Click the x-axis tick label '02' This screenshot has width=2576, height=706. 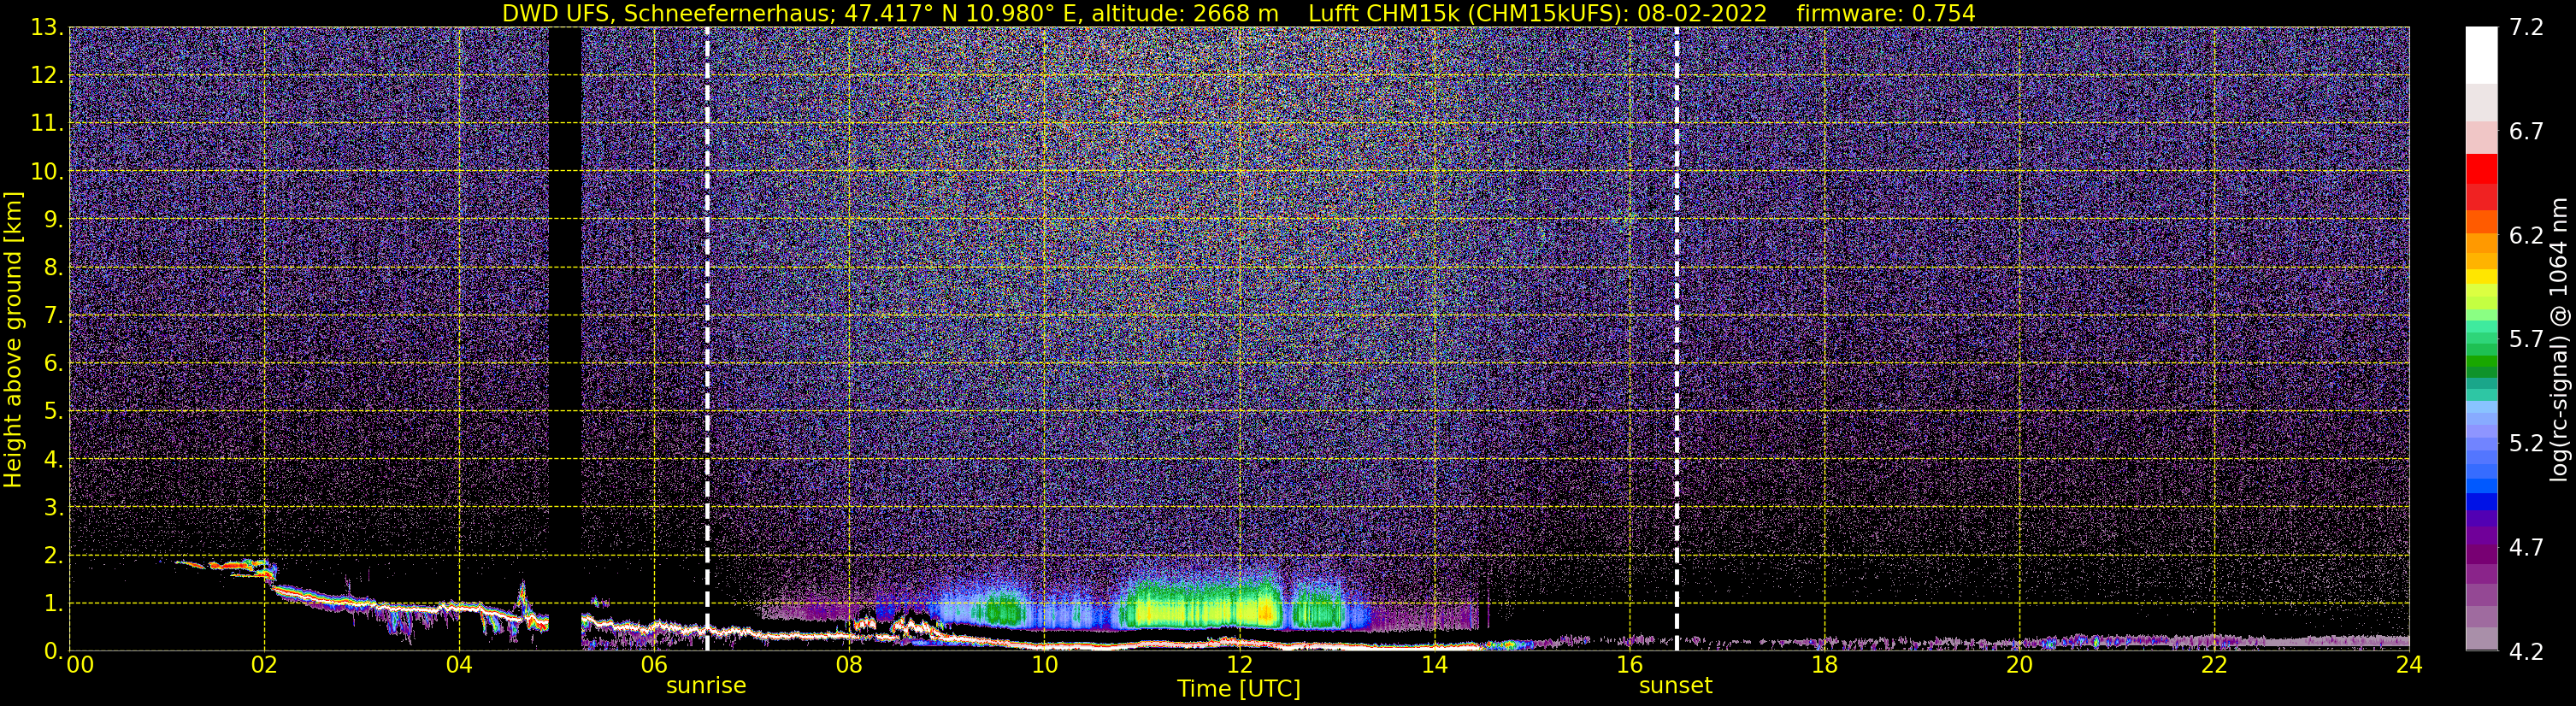(264, 666)
